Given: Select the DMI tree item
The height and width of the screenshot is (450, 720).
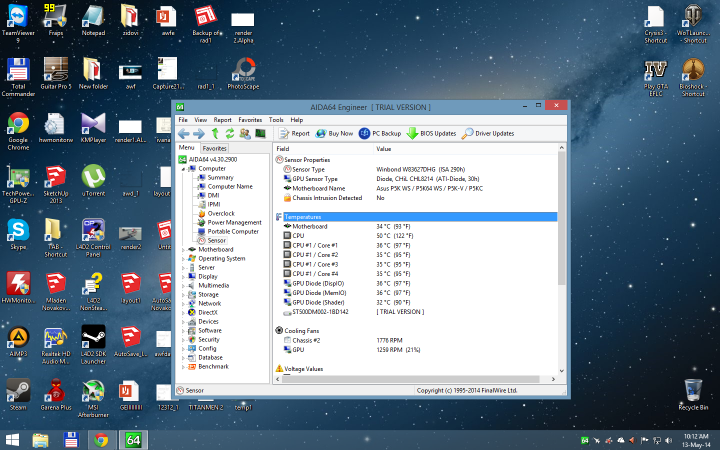Looking at the screenshot, I should click(x=214, y=196).
